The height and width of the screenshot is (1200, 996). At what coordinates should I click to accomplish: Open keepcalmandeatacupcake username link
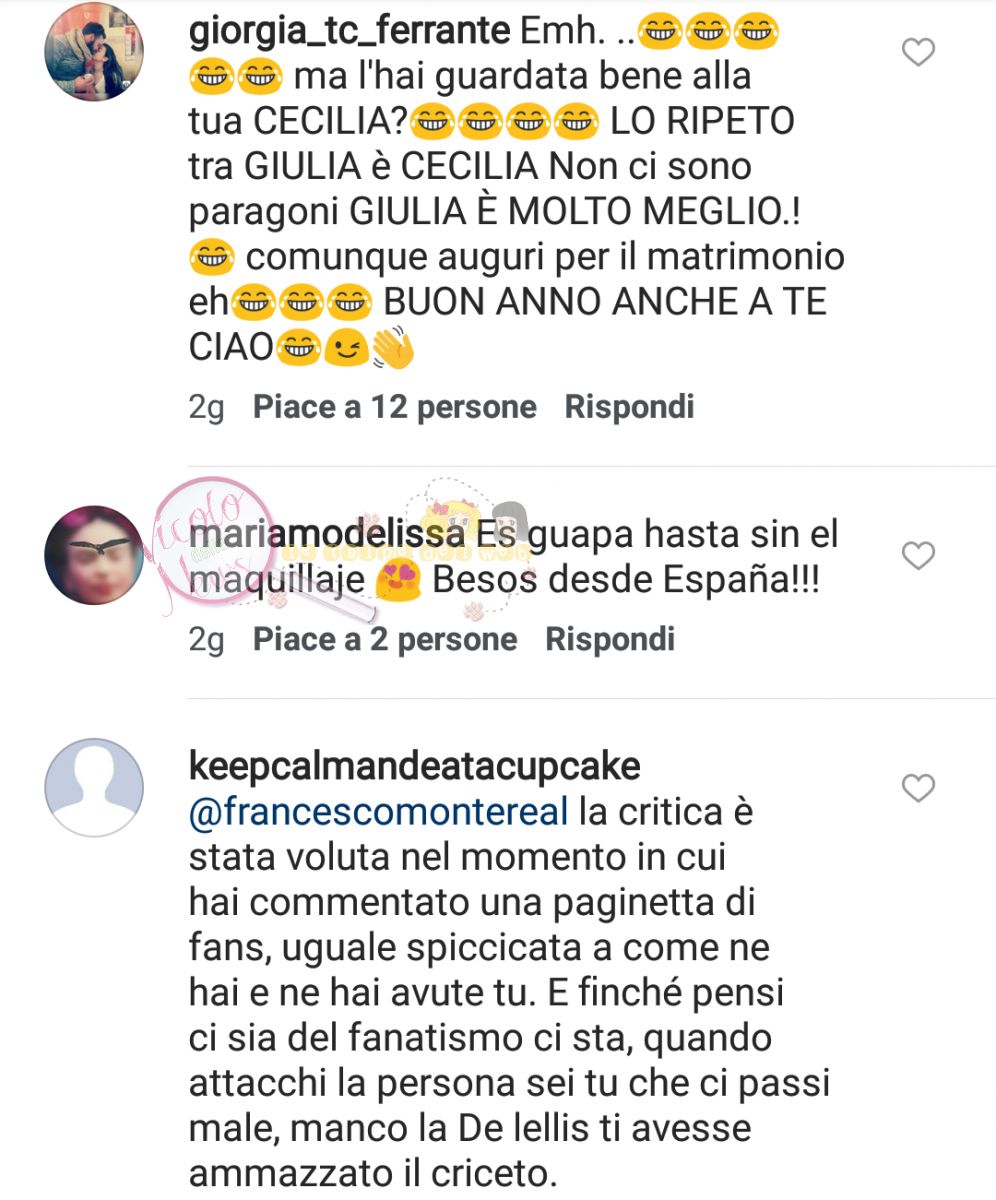pos(413,767)
